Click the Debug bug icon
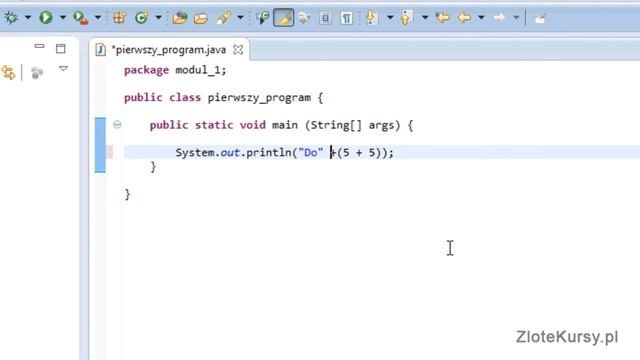 coord(11,18)
